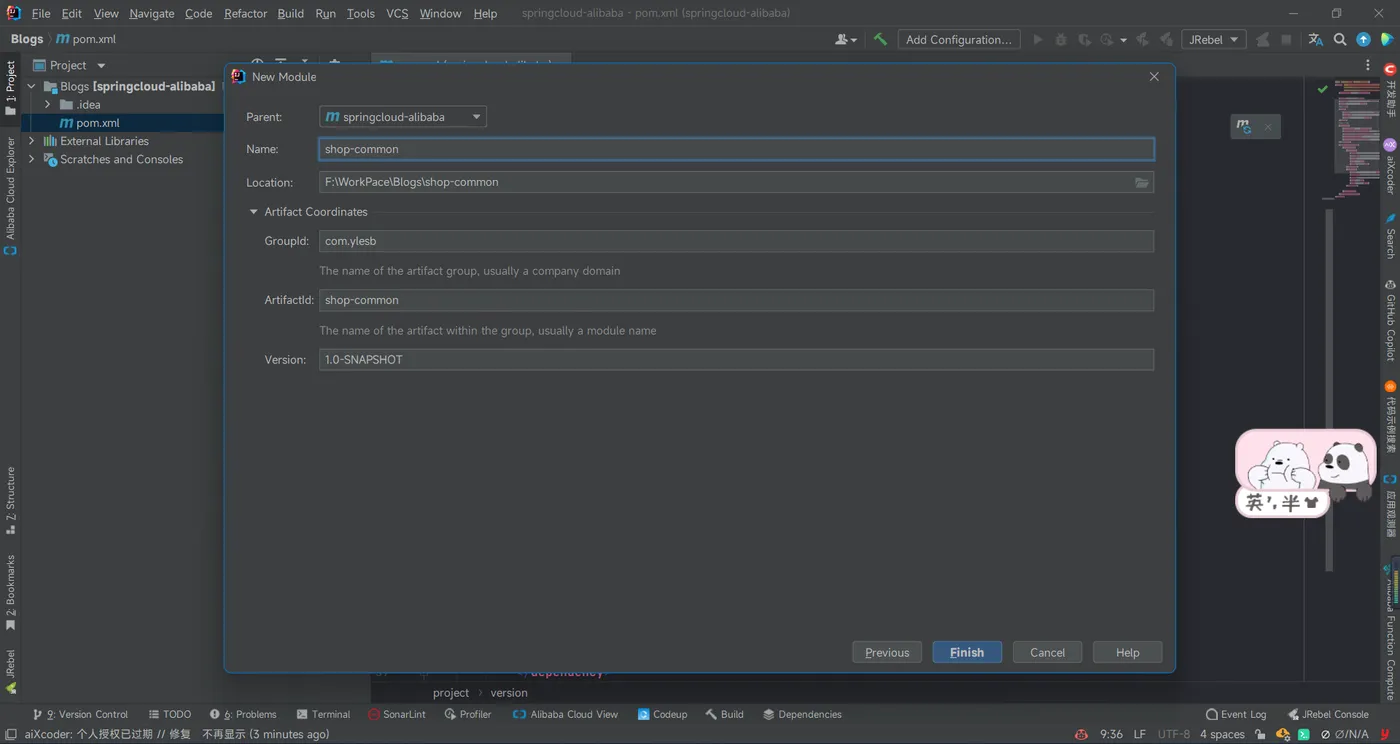Open Alibaba Cloud Explorer side tab
Screen dimensions: 1400x744
(x=11, y=196)
